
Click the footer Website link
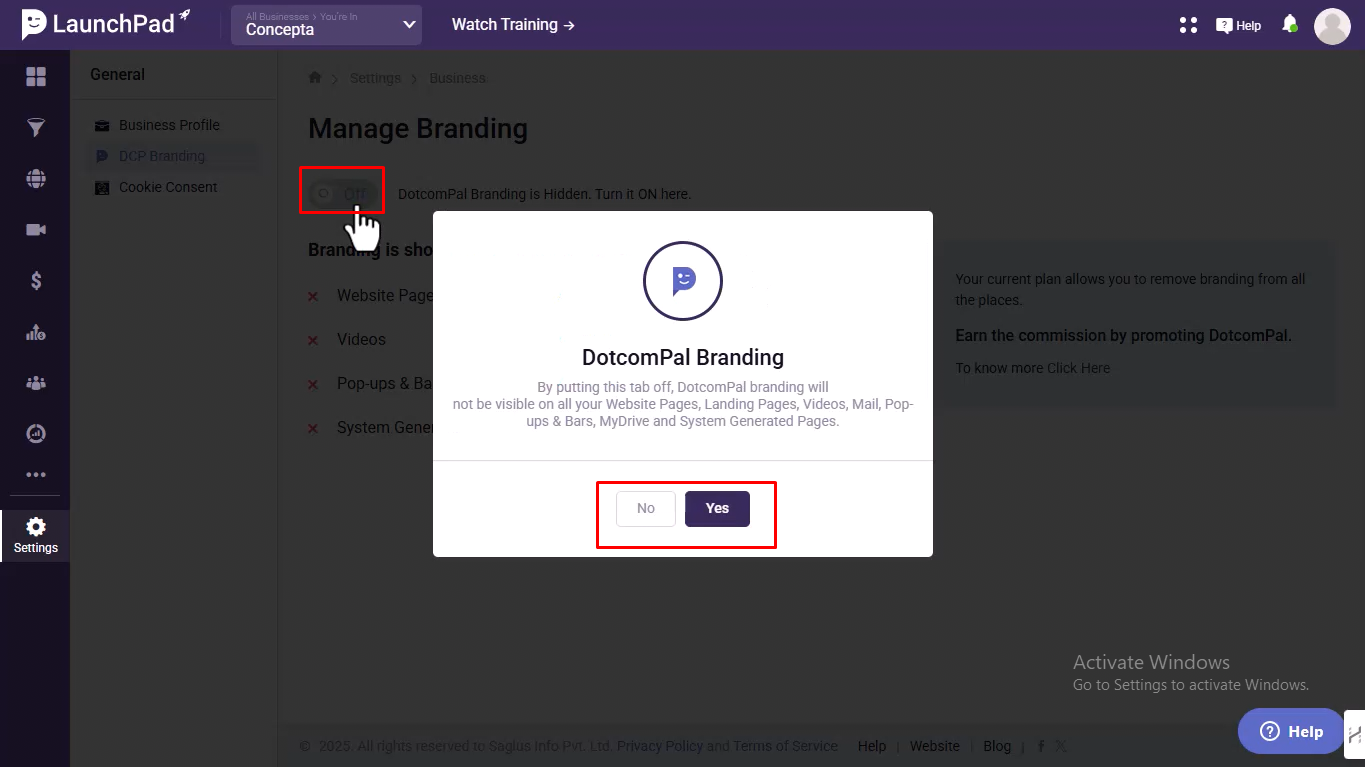tap(934, 746)
